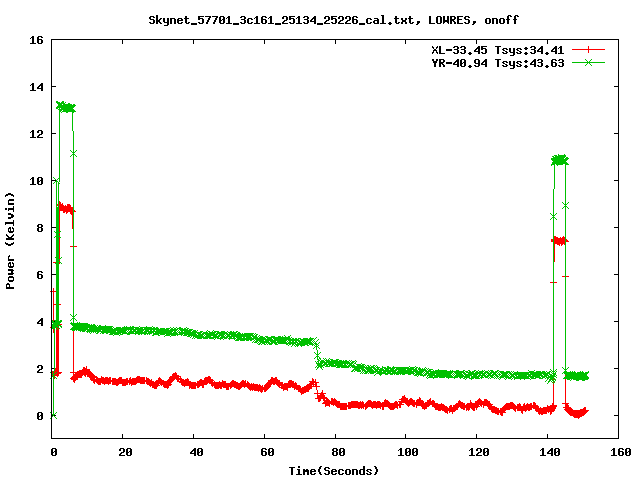
Task: Click the red line sample in legend
Action: pyautogui.click(x=588, y=50)
